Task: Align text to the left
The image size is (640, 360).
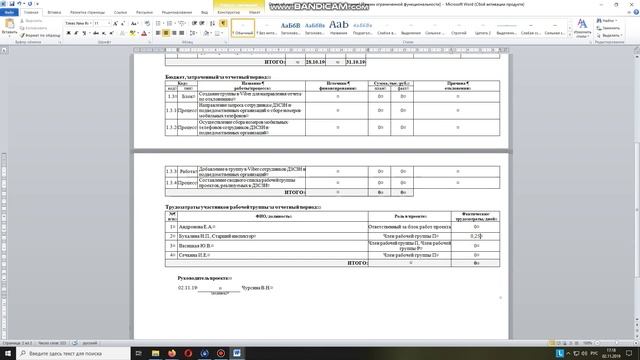Action: tap(158, 33)
